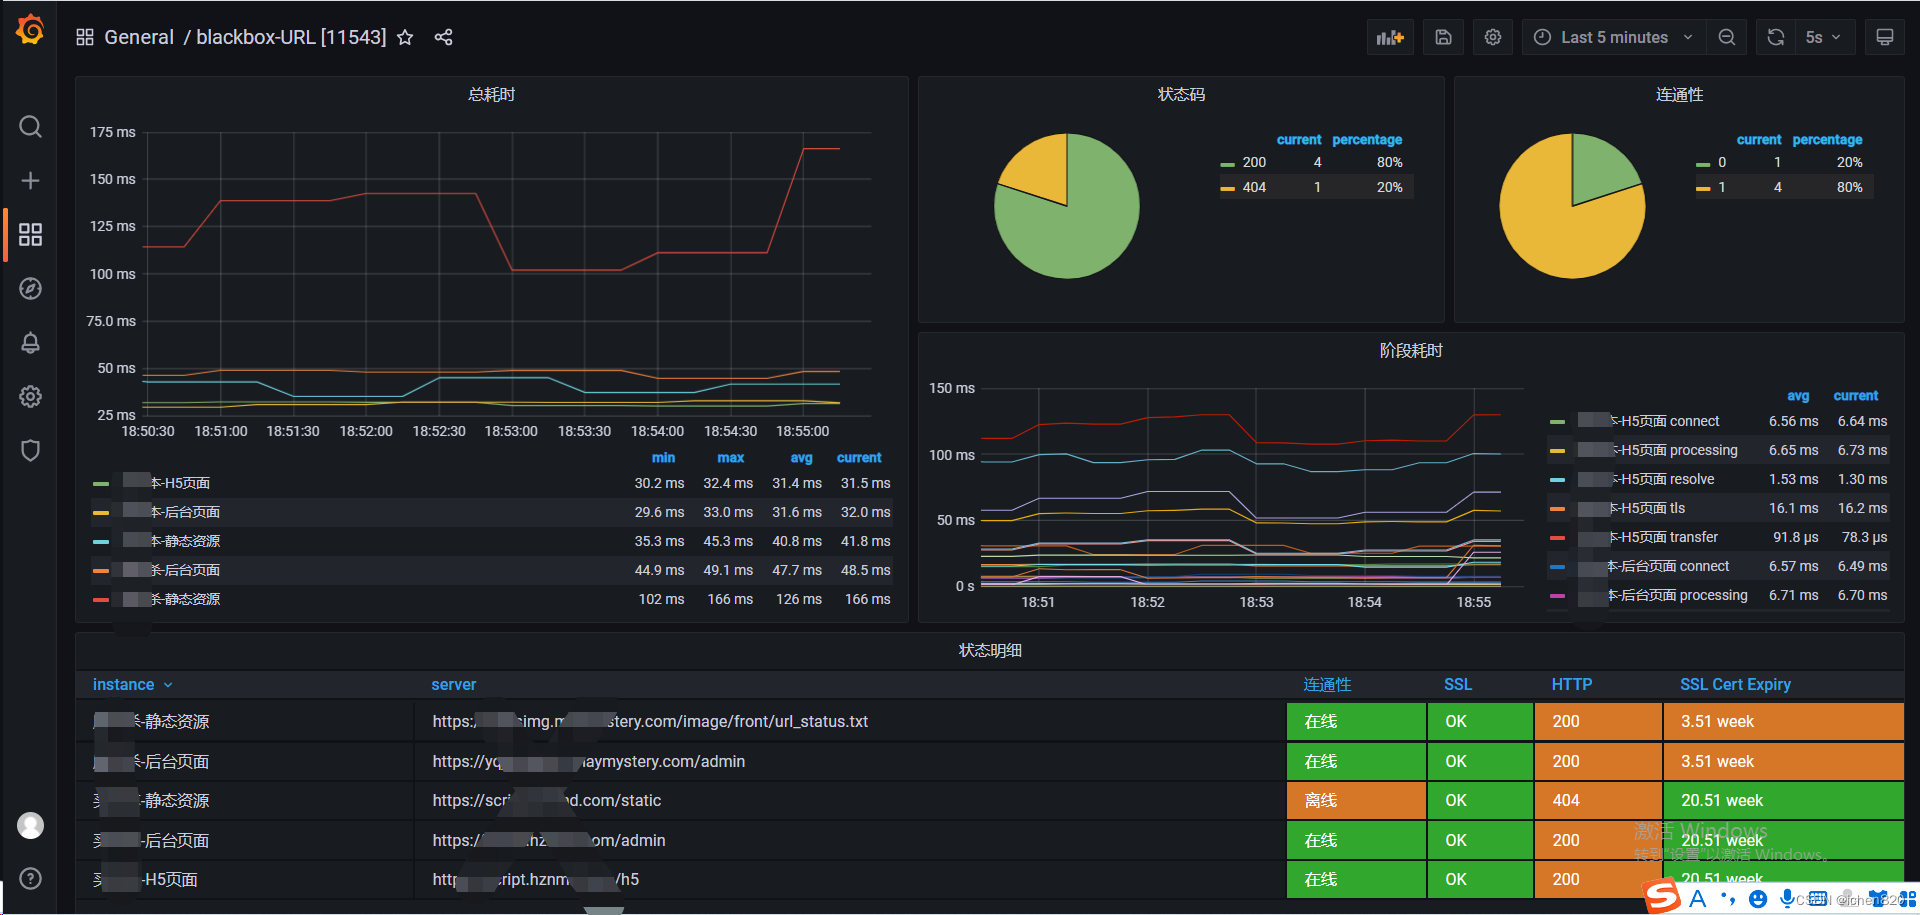Toggle the 200 series in 状态码 legend
1920x915 pixels.
pyautogui.click(x=1254, y=162)
